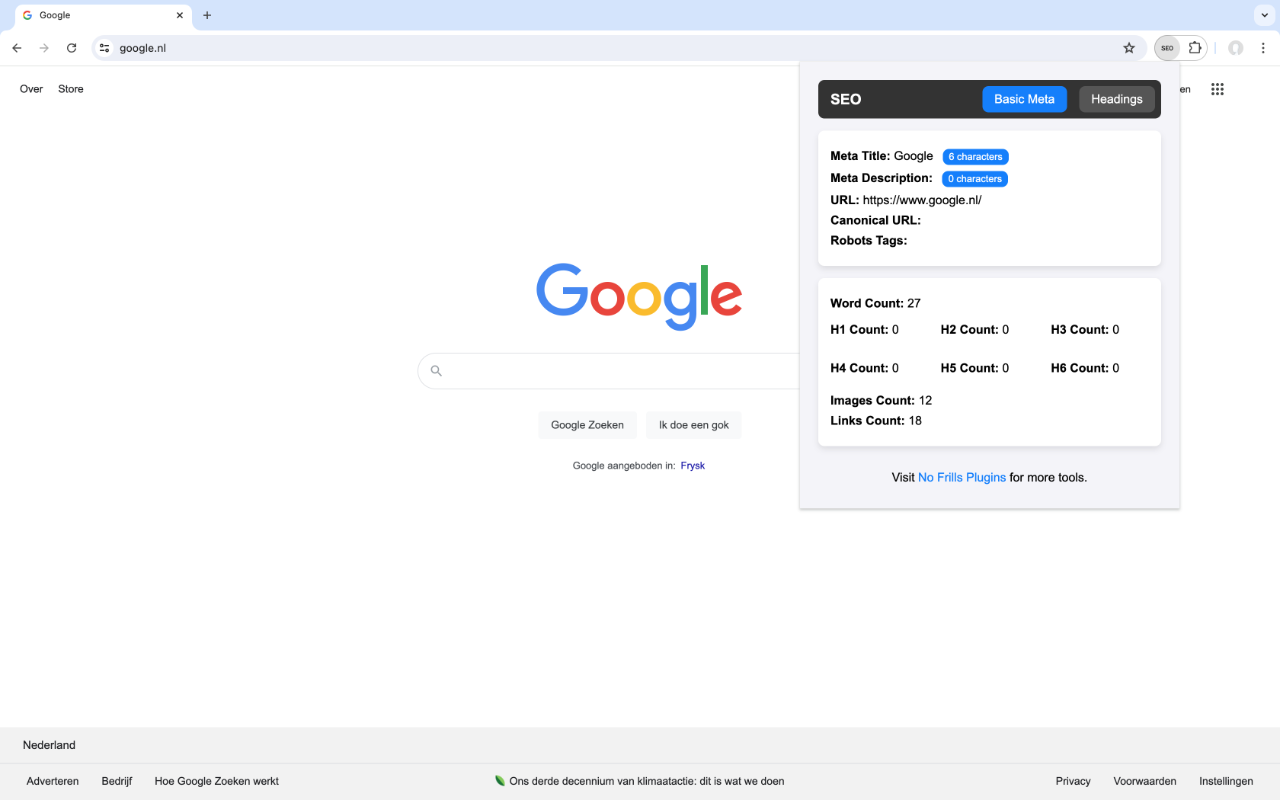Click the H1 Count value
The width and height of the screenshot is (1280, 800).
pos(895,330)
